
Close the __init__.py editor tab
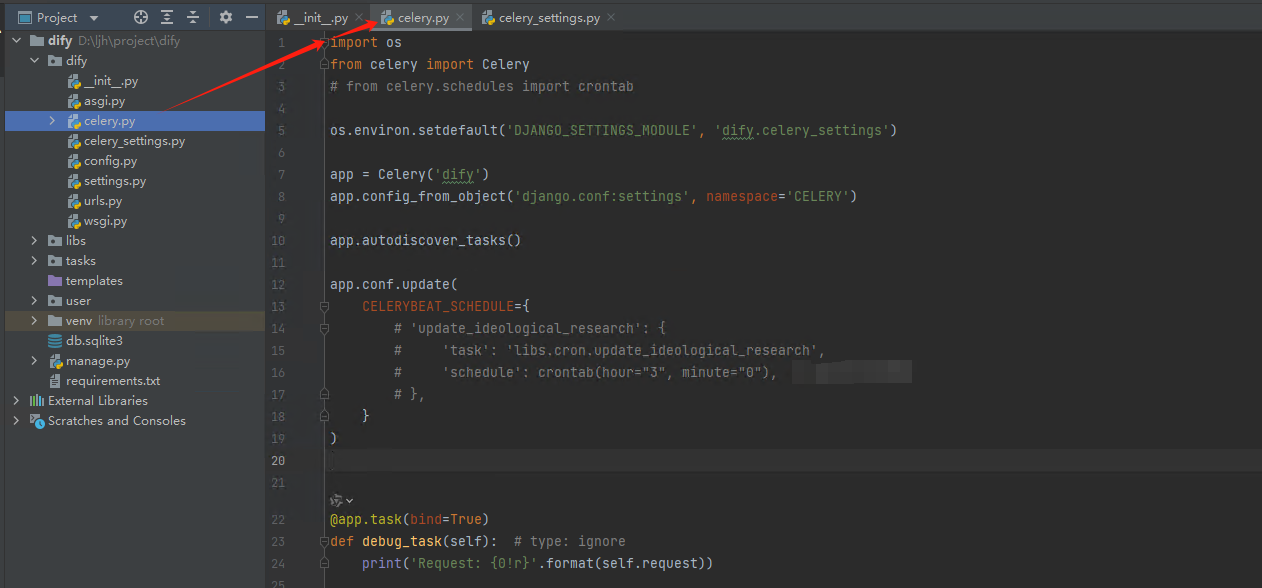[359, 18]
